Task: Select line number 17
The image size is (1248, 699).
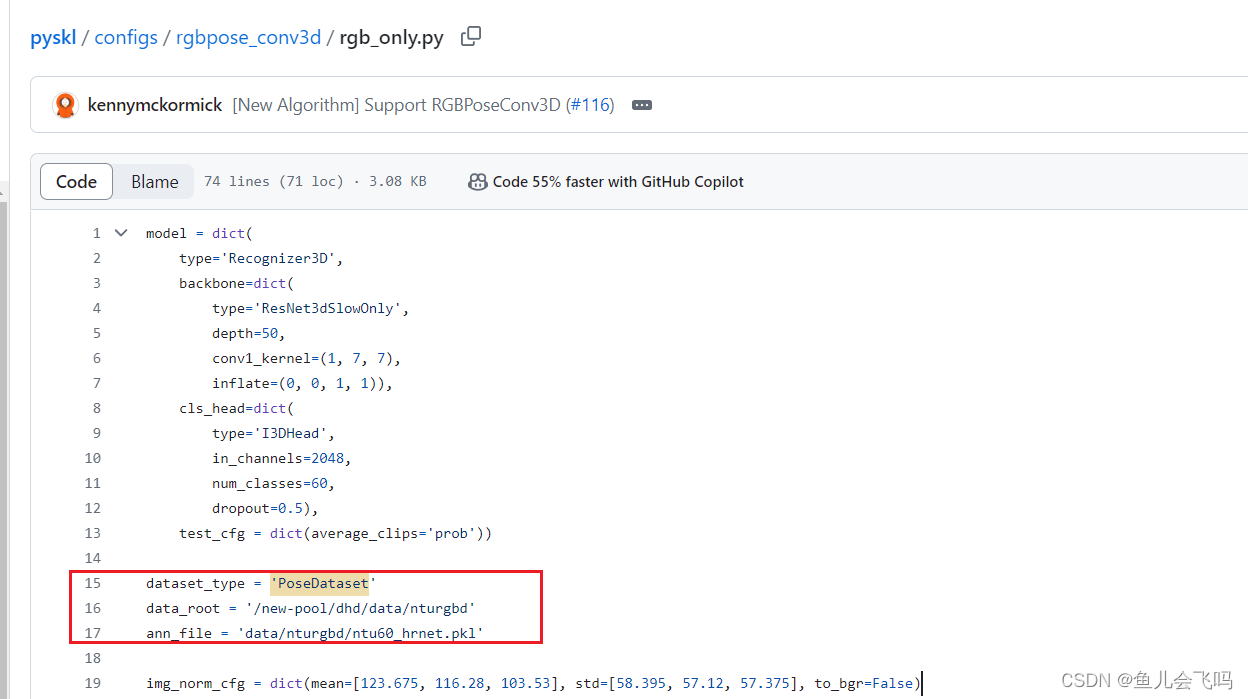Action: [x=93, y=633]
